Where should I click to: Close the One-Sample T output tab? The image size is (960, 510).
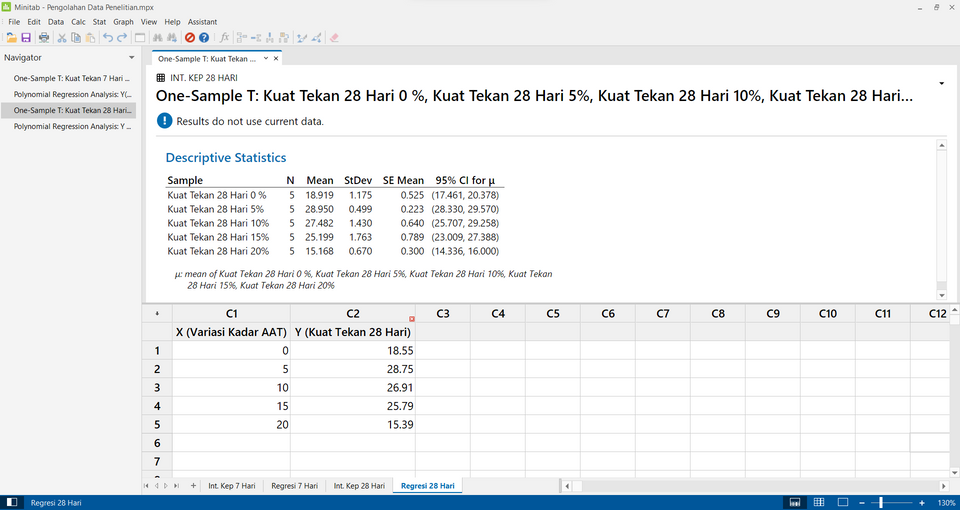(276, 59)
